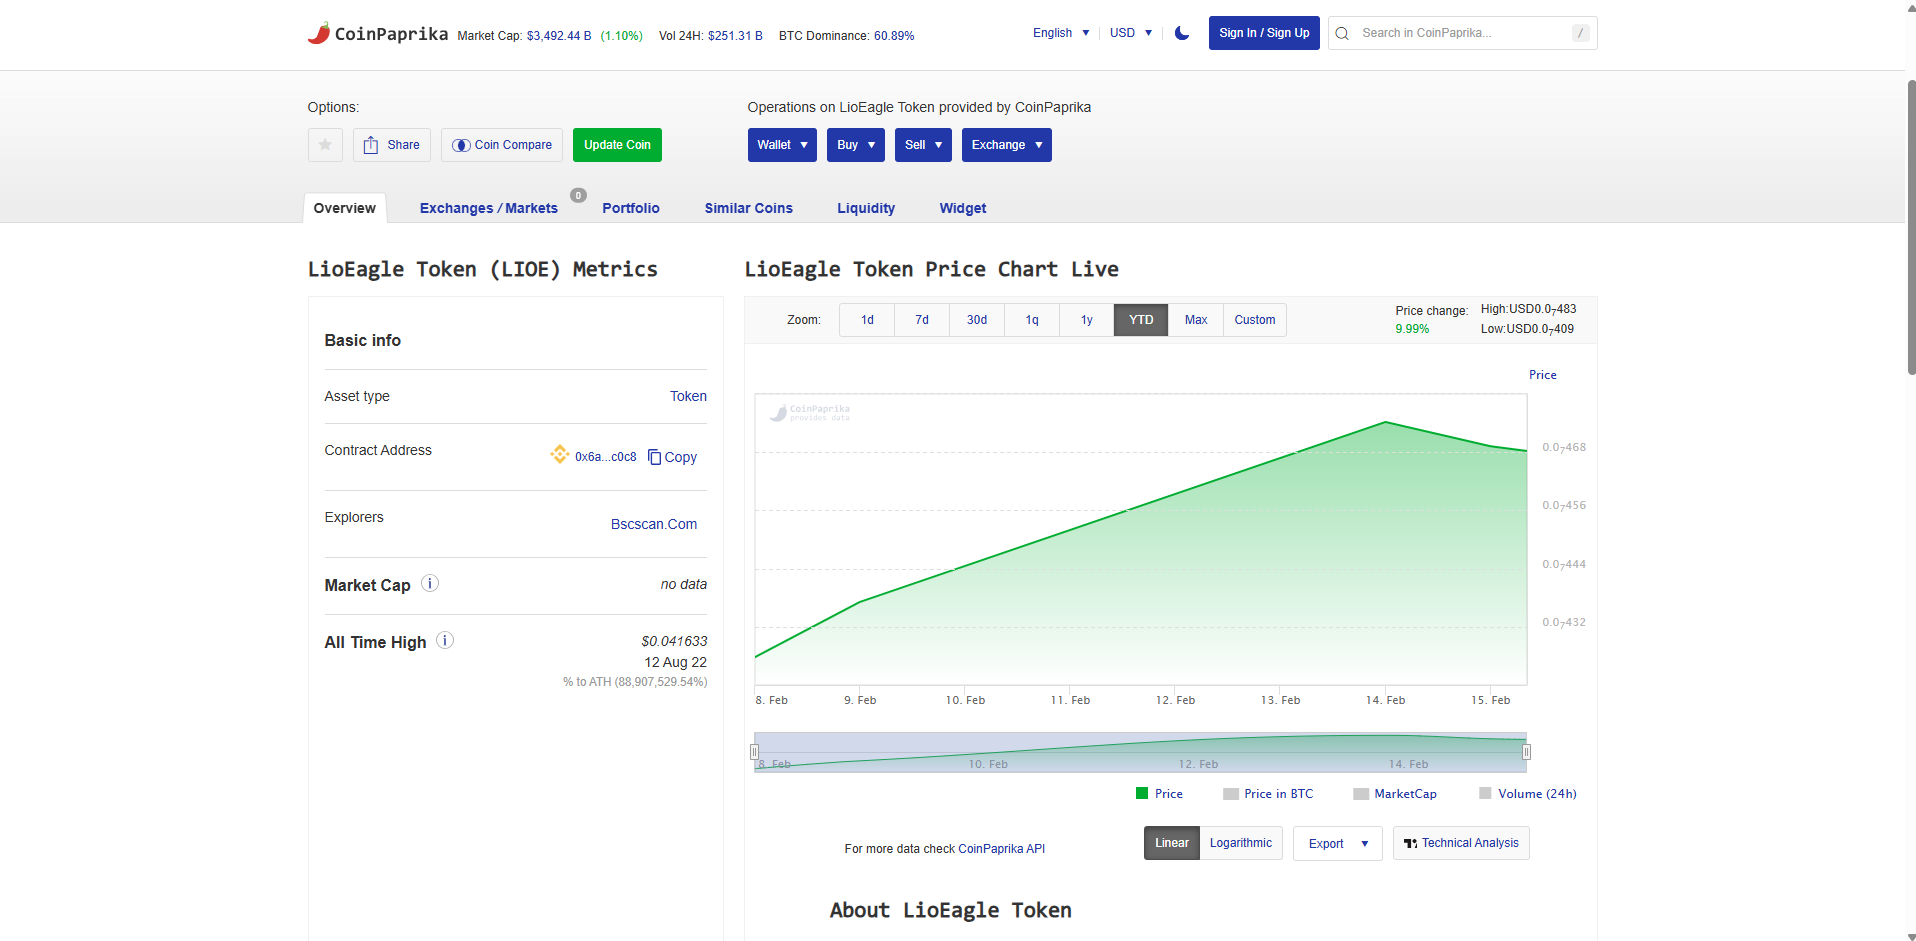This screenshot has width=1916, height=941.
Task: Expand the Wallet dropdown
Action: [782, 145]
